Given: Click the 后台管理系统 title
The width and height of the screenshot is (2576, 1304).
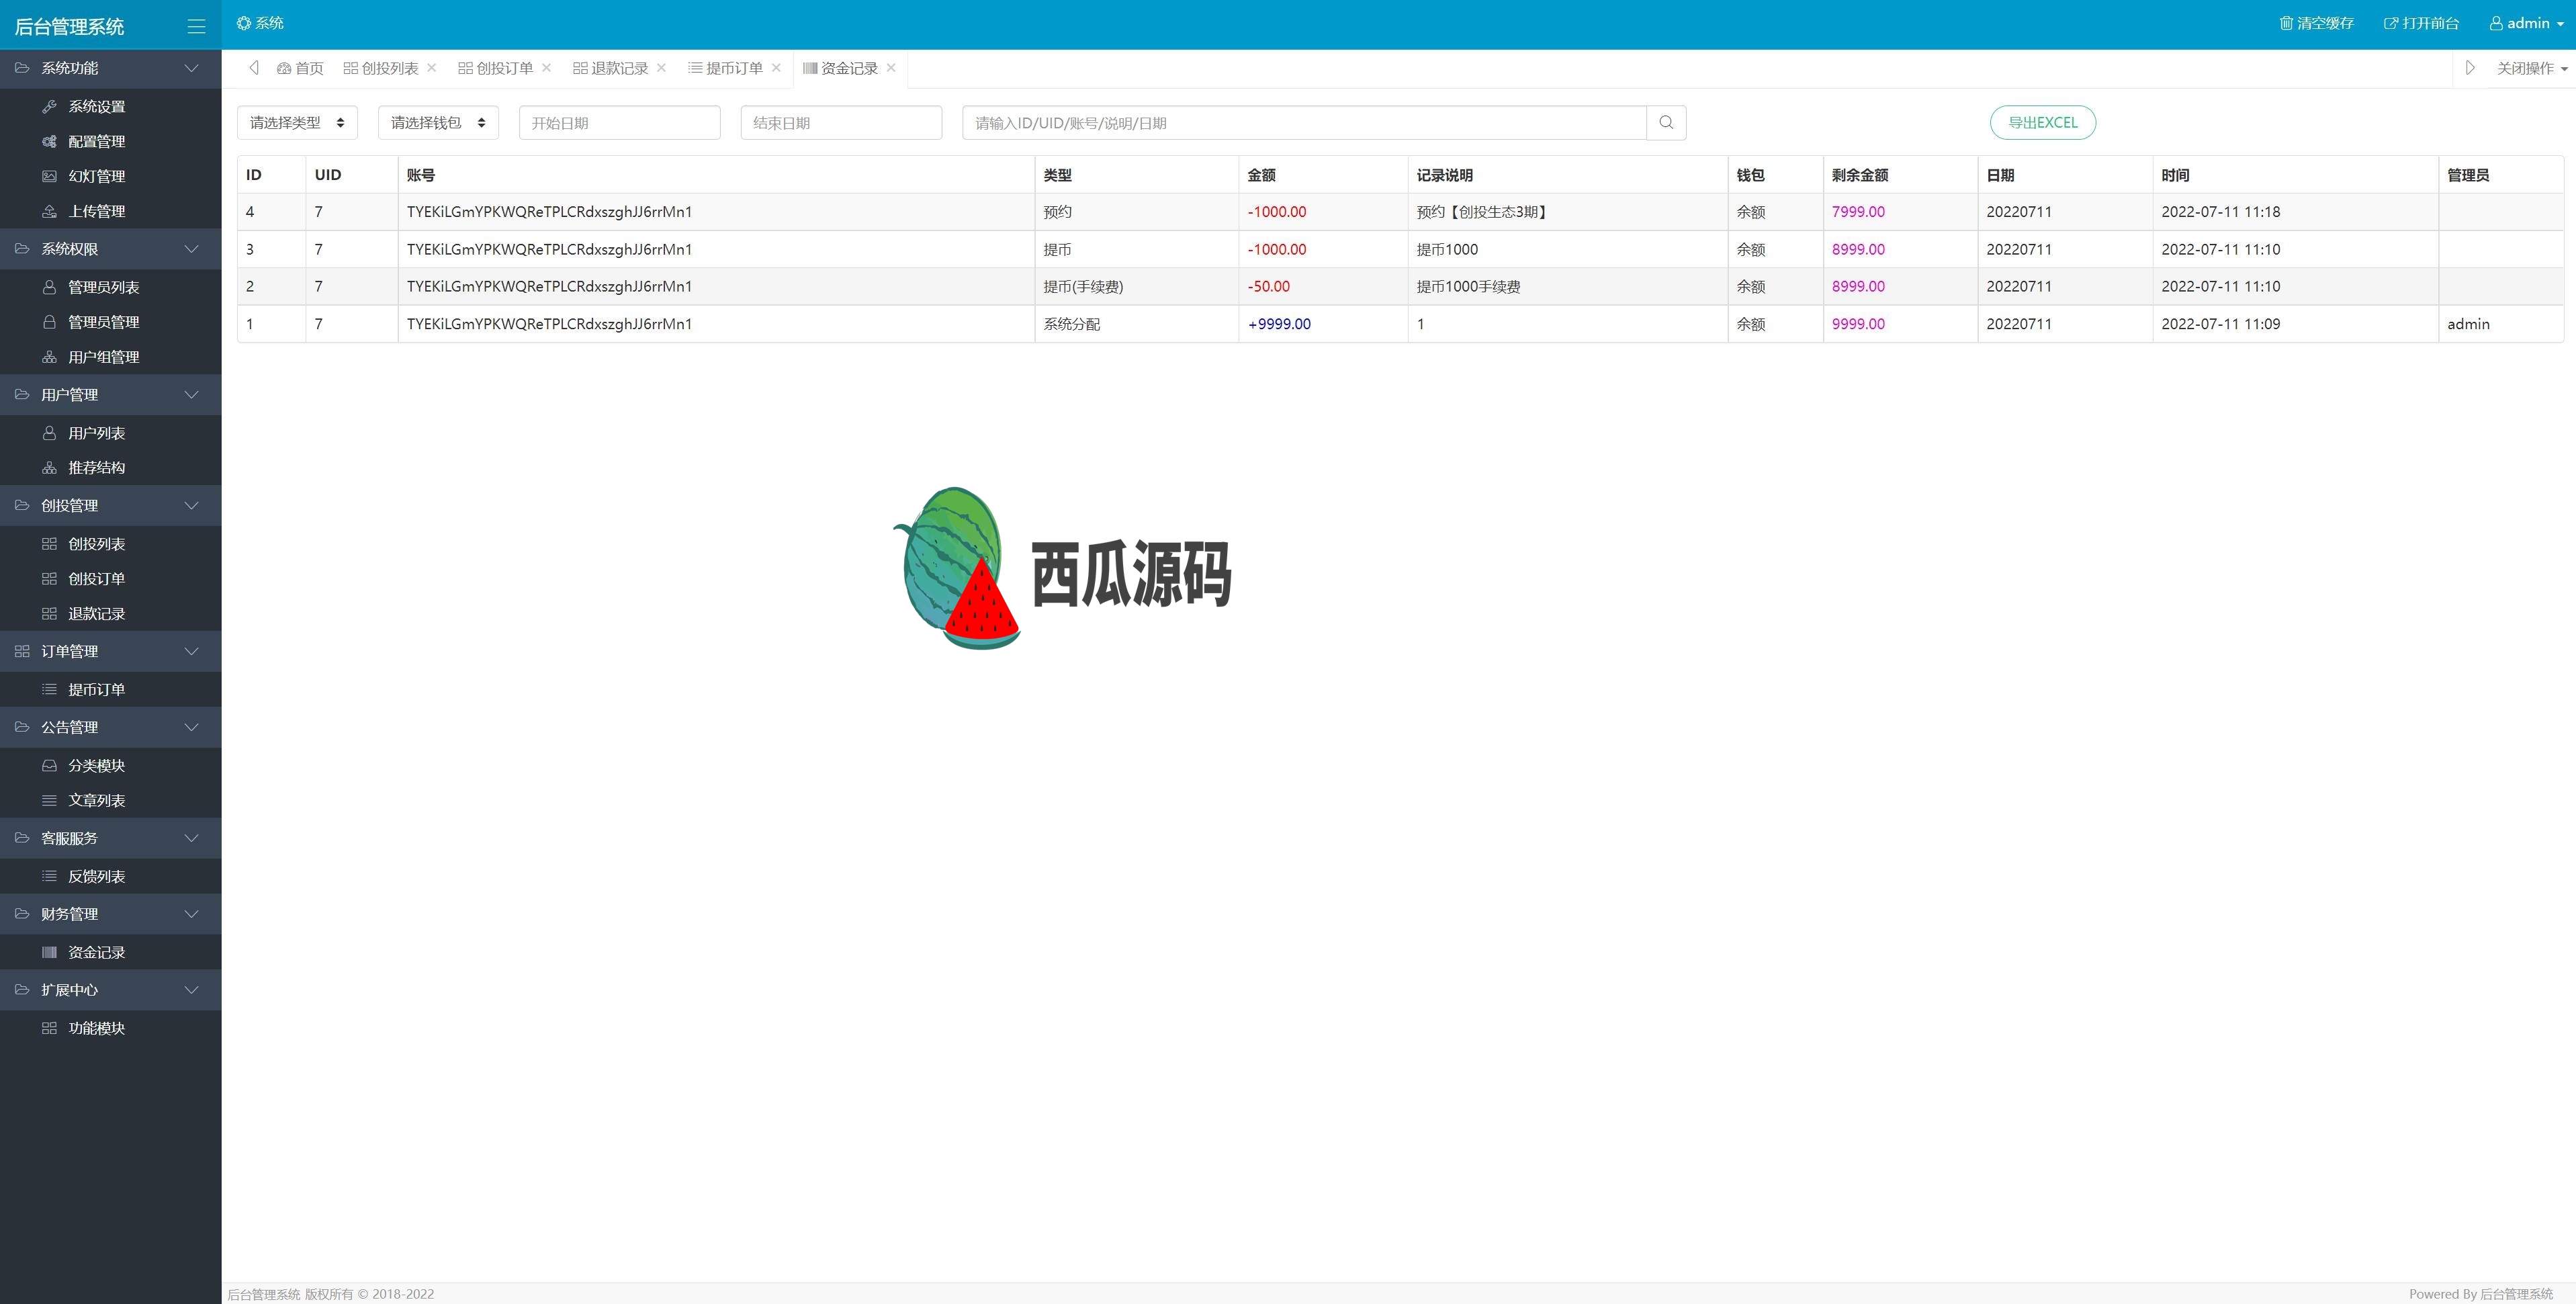Looking at the screenshot, I should [x=69, y=27].
